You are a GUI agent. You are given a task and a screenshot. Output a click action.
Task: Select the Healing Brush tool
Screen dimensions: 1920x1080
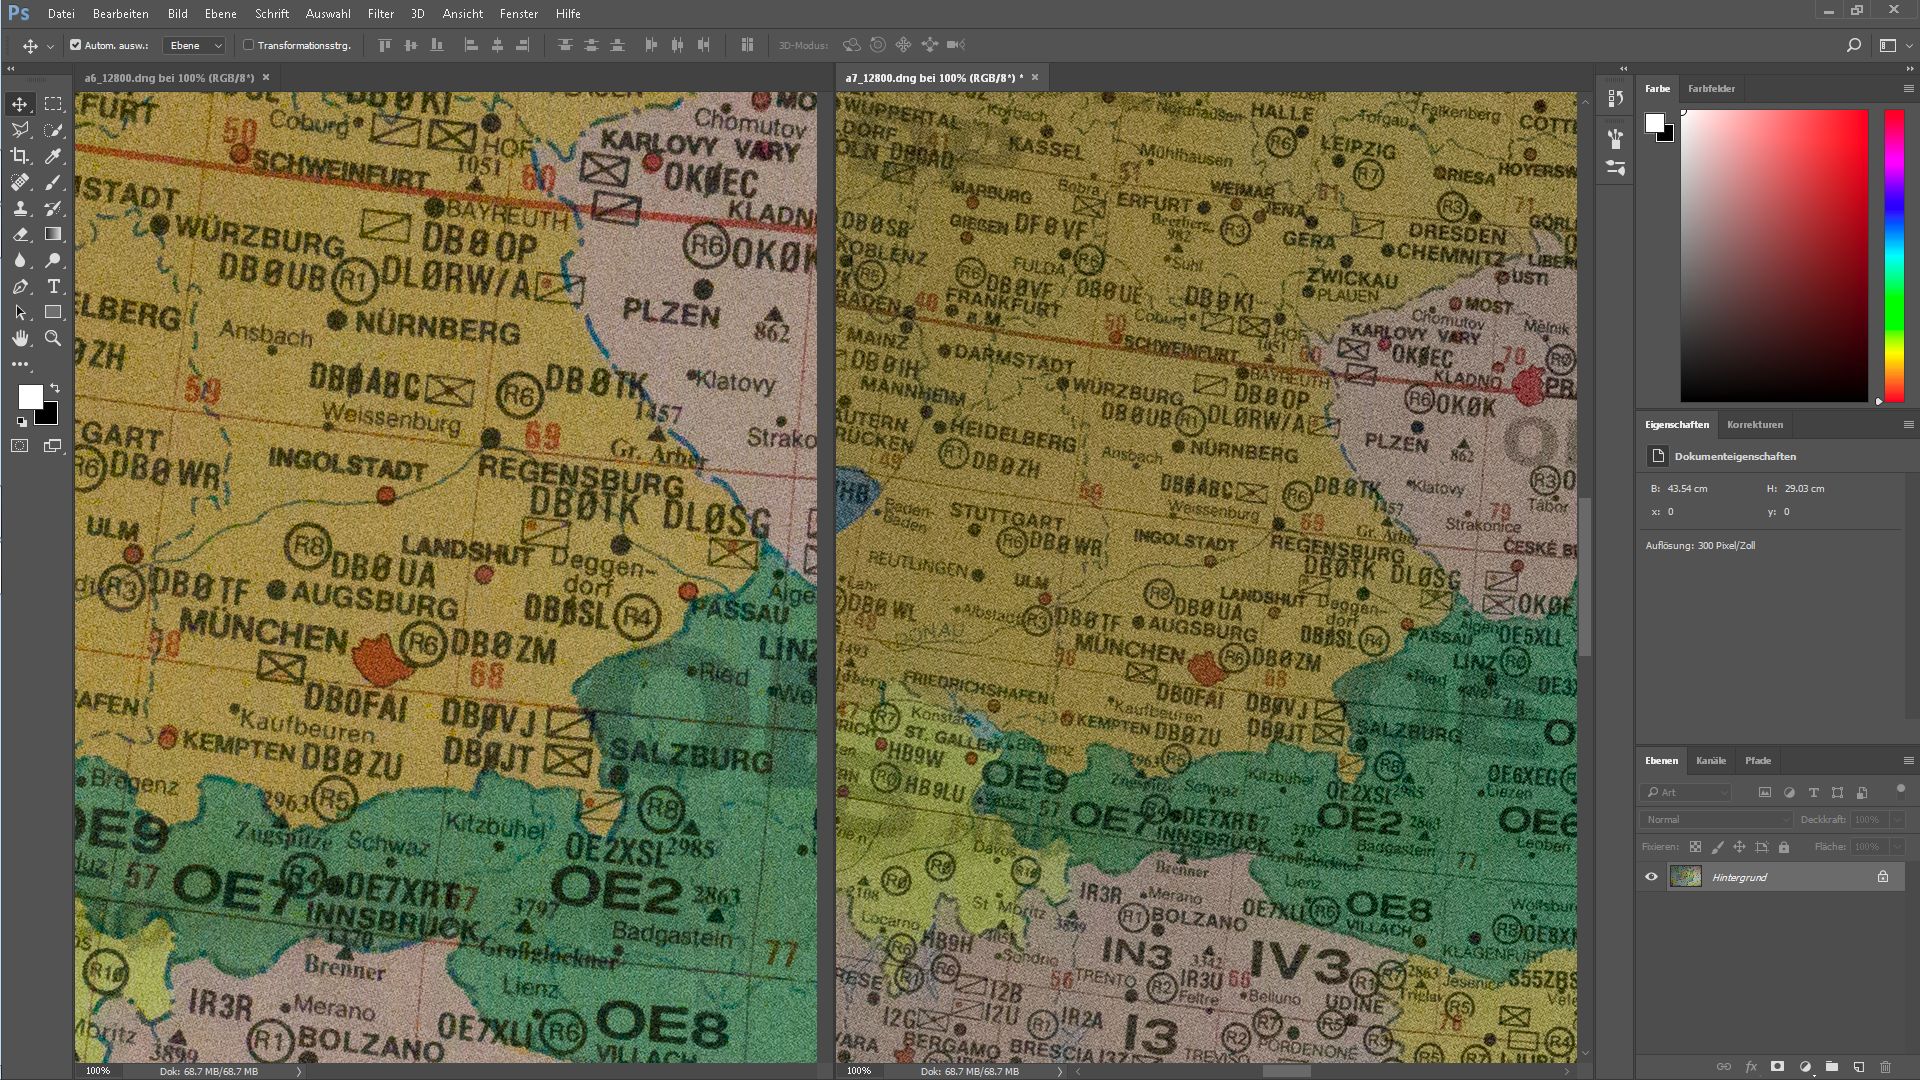20,182
